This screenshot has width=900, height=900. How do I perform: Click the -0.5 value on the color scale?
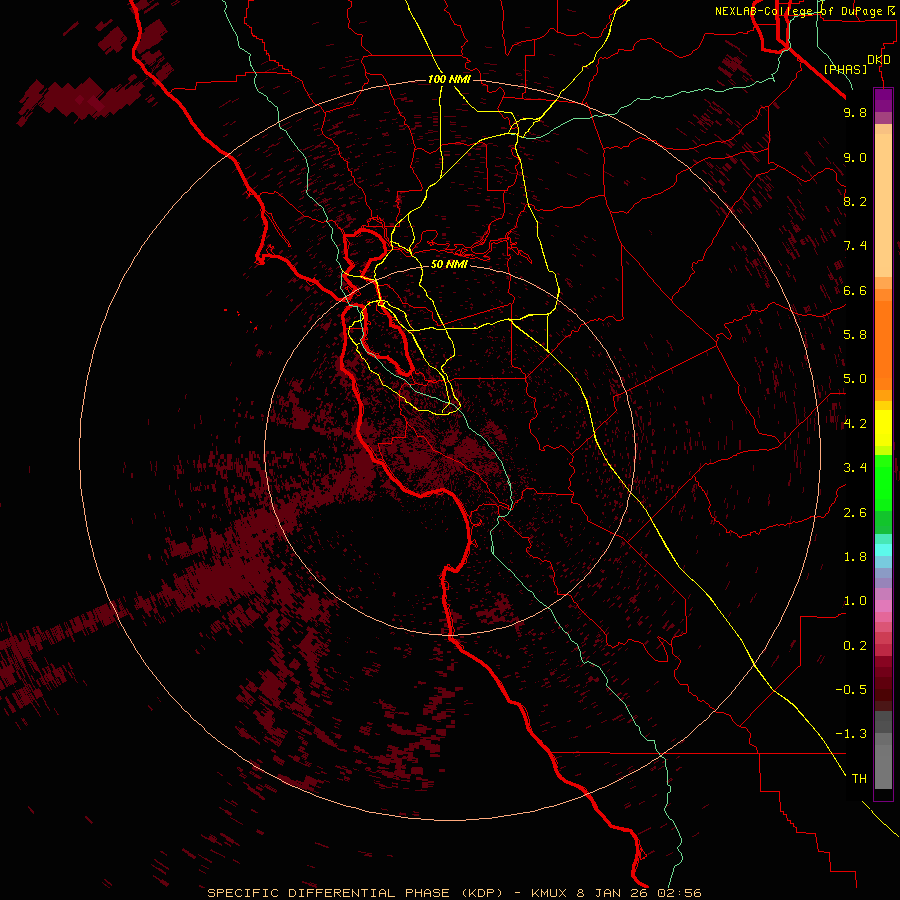click(x=851, y=690)
